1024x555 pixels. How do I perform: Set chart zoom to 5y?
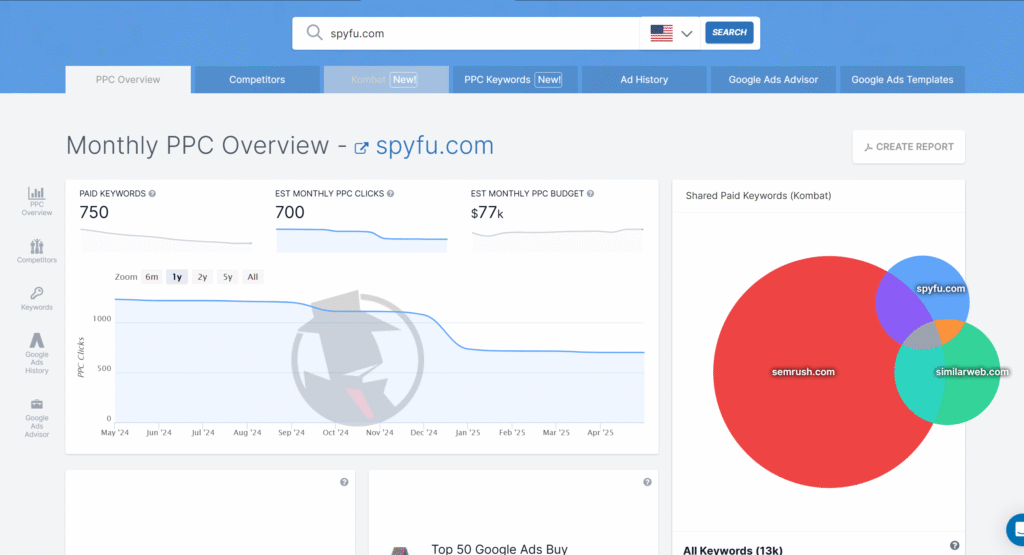(x=227, y=277)
